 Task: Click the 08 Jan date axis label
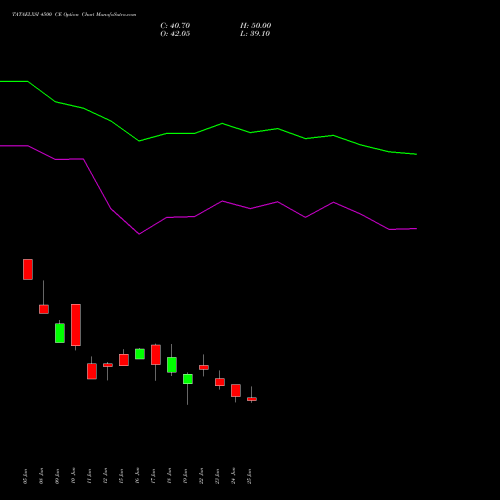click(42, 476)
